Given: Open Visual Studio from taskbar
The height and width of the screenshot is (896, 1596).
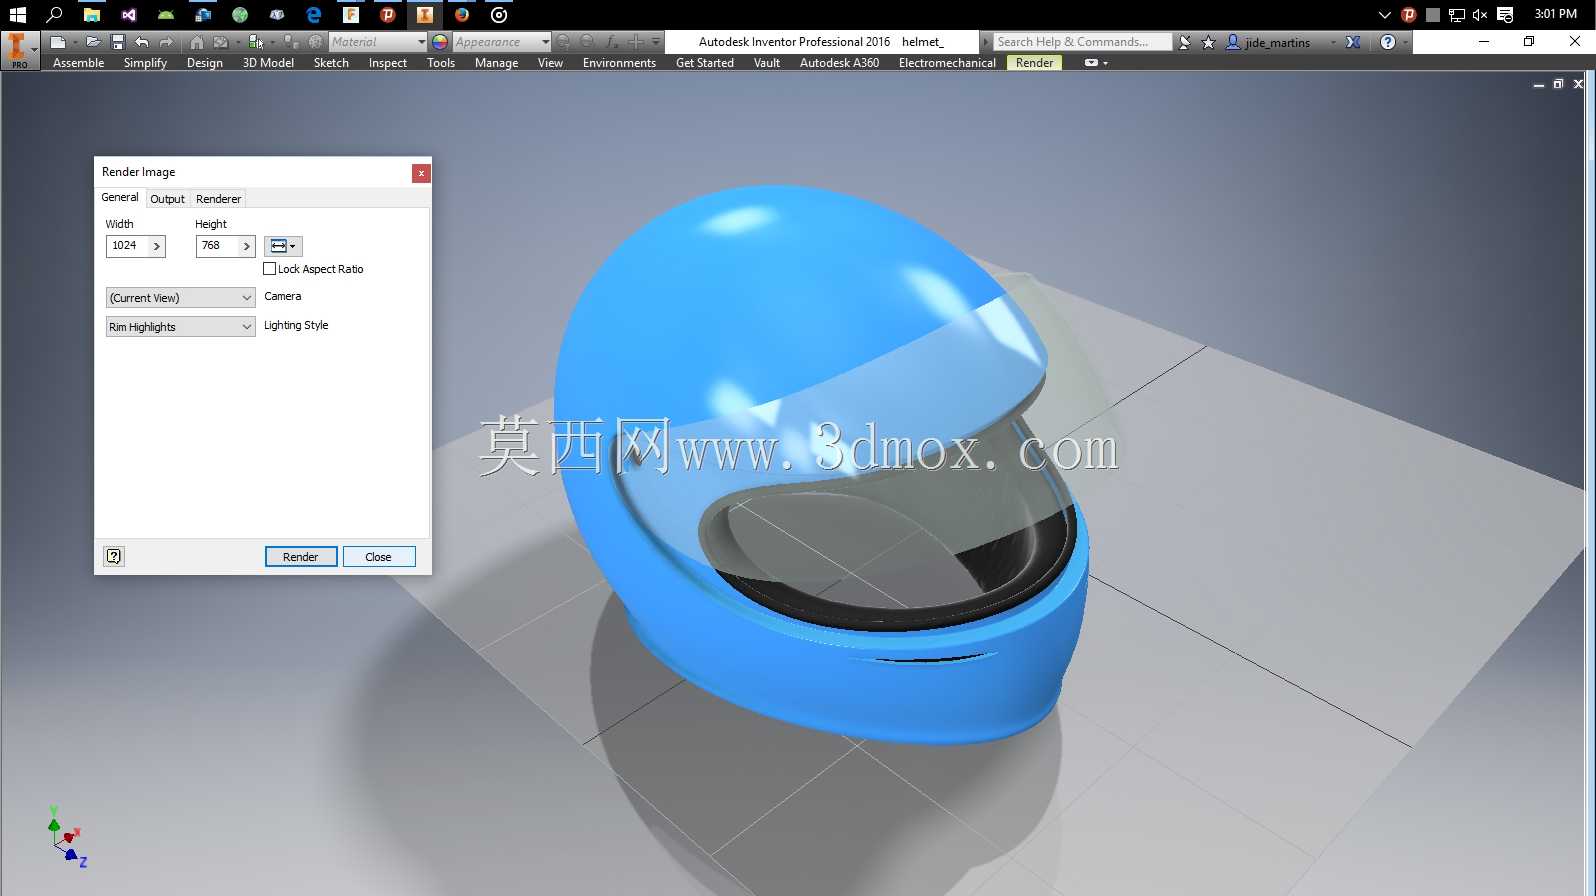Looking at the screenshot, I should coord(129,15).
